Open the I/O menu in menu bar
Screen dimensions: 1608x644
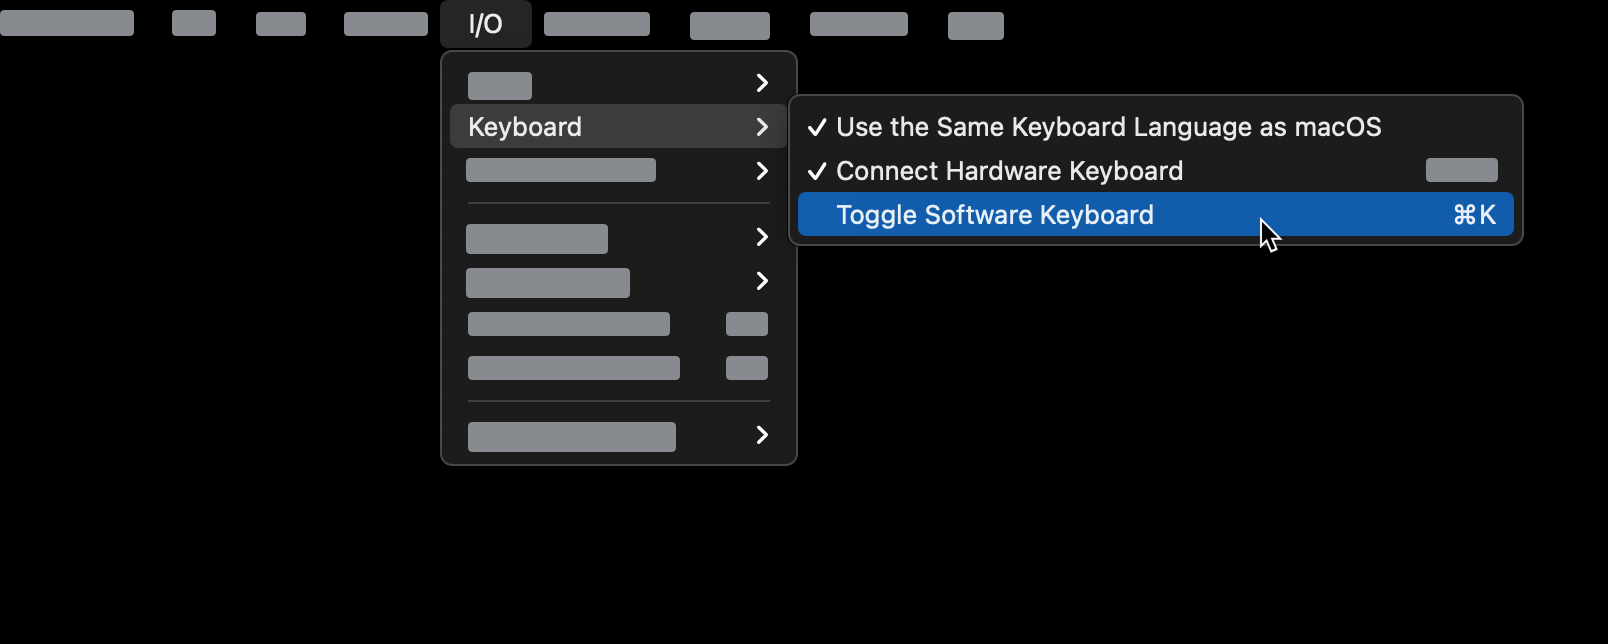[486, 24]
